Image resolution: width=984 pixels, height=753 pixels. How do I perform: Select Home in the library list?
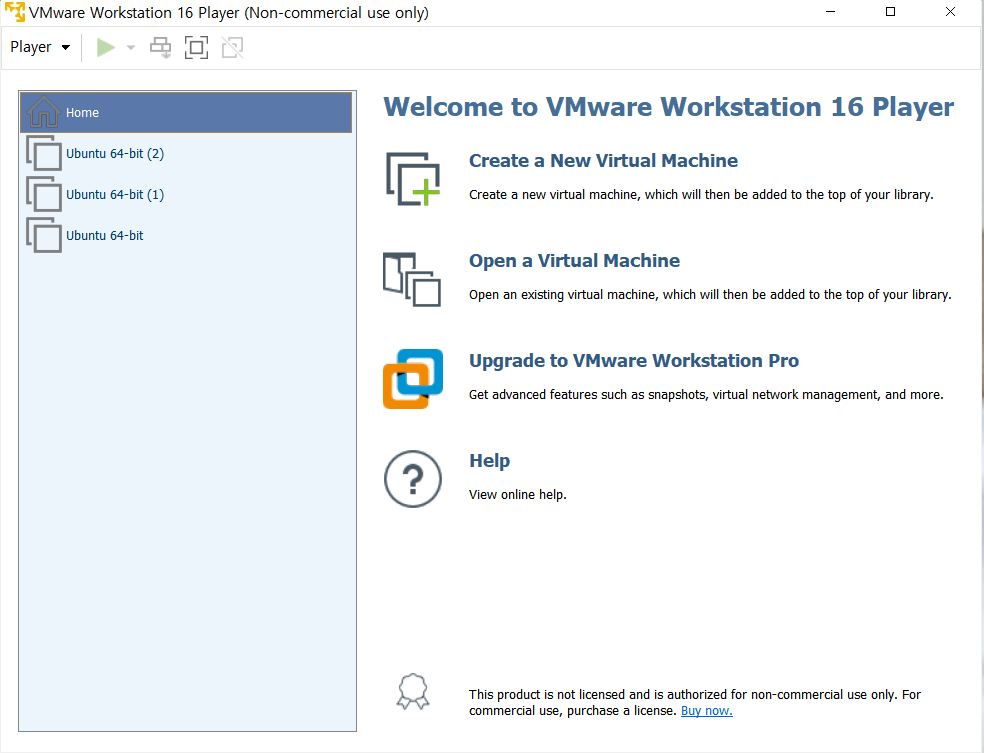(x=186, y=112)
